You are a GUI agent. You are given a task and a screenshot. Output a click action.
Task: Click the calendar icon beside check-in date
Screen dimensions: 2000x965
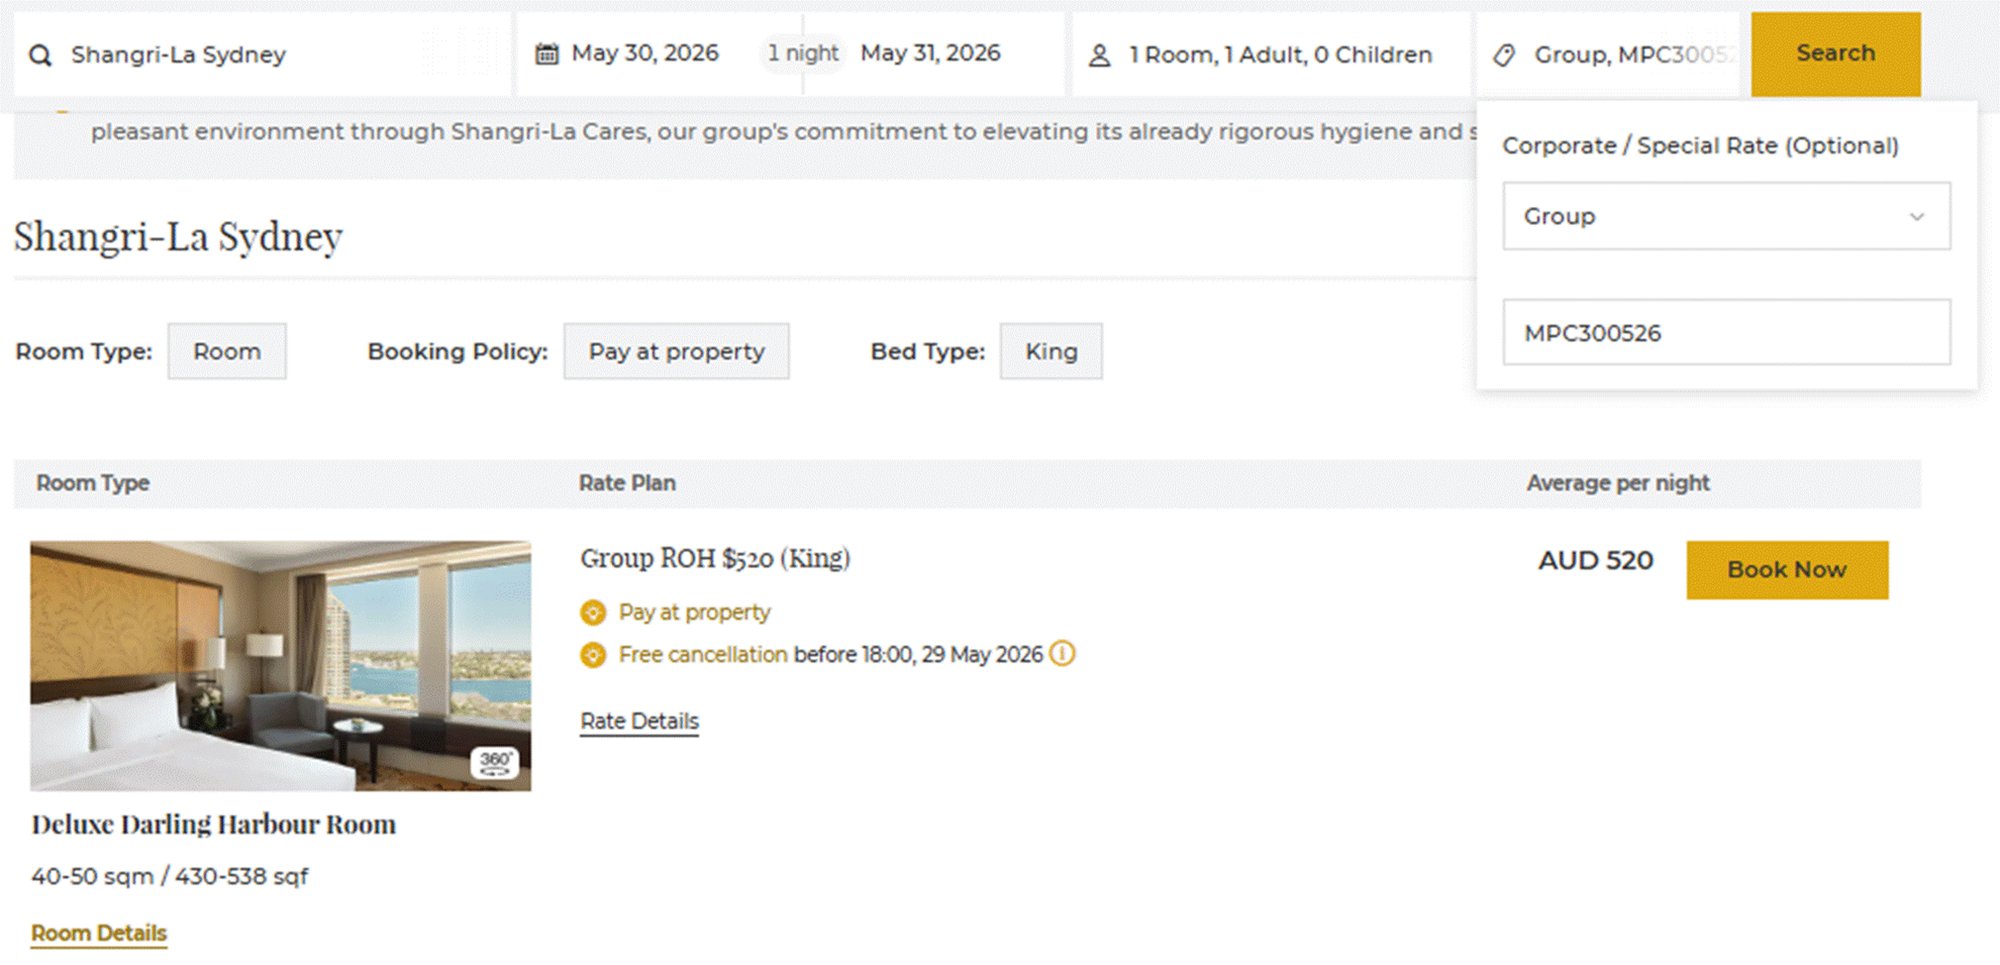(x=546, y=54)
